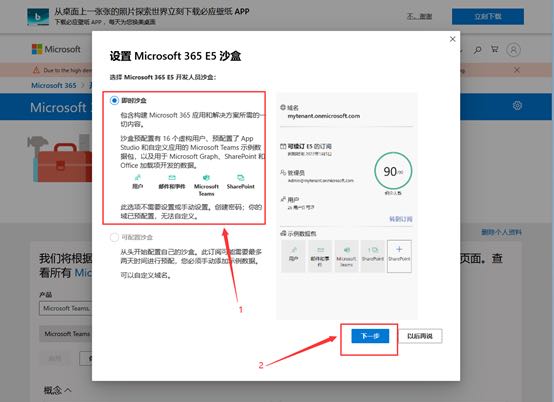Open the account profile avatar icon
Screen dimensions: 554x402
pos(513,49)
